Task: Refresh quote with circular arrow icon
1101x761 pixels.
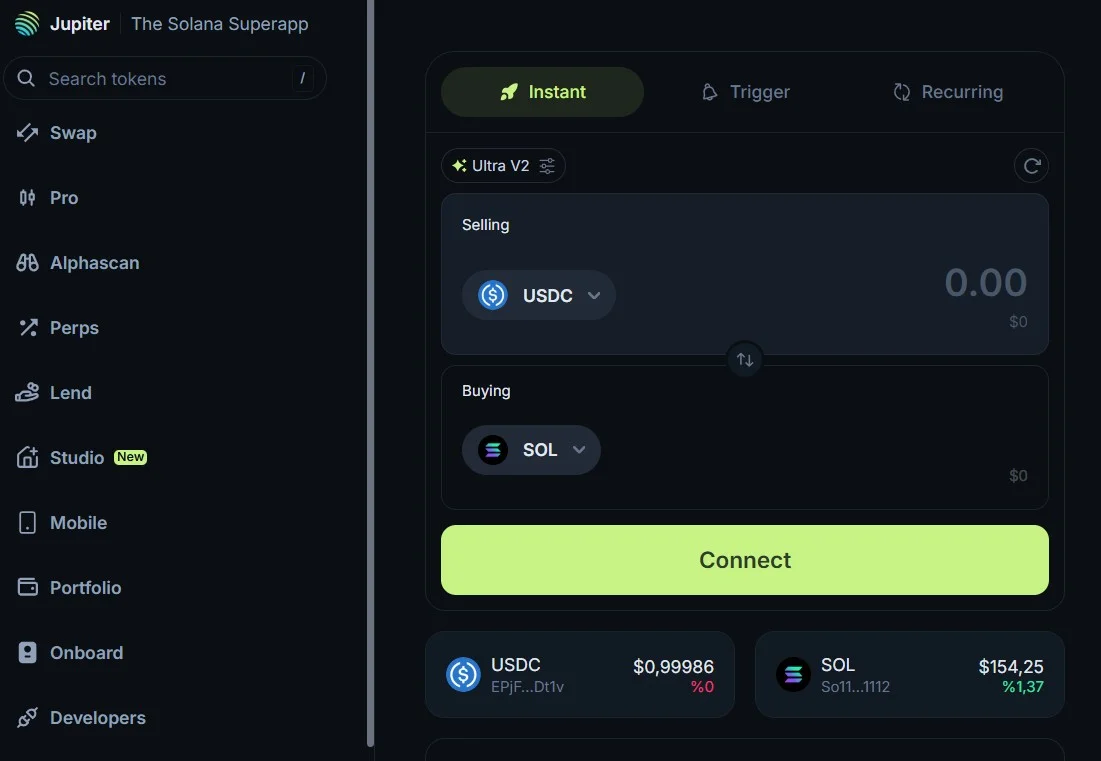Action: pos(1031,166)
